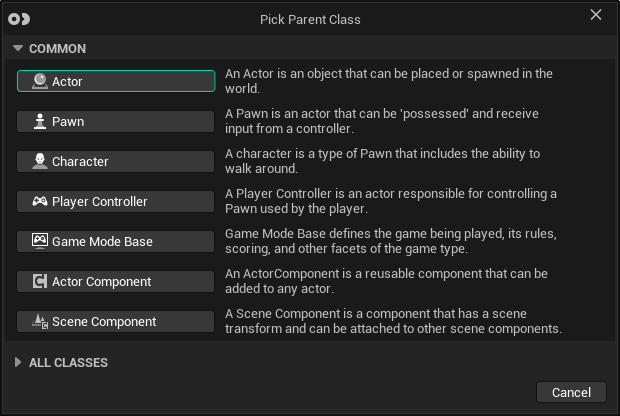Click the Game Mode Base icon

(x=40, y=241)
